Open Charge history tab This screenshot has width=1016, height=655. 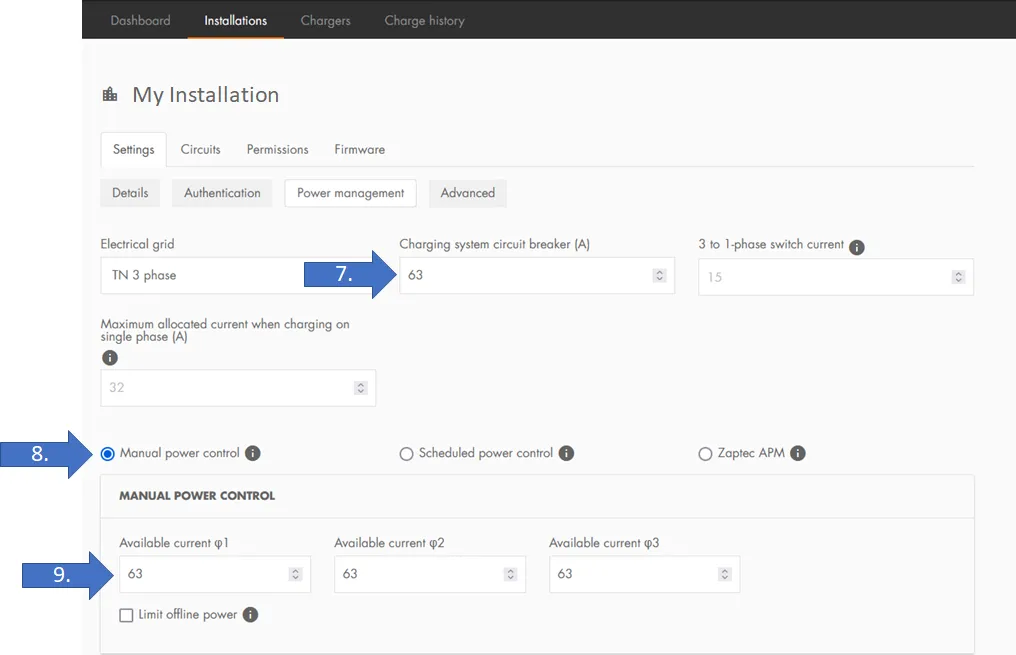click(424, 20)
